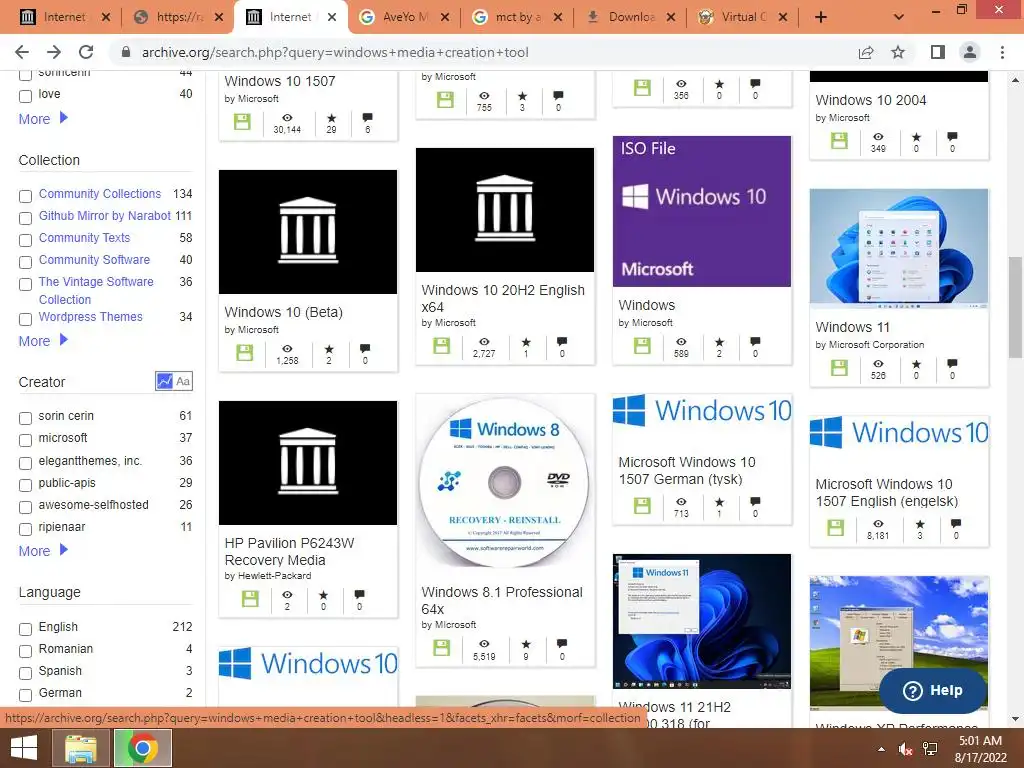
Task: Open the Help chat button
Action: click(x=933, y=690)
